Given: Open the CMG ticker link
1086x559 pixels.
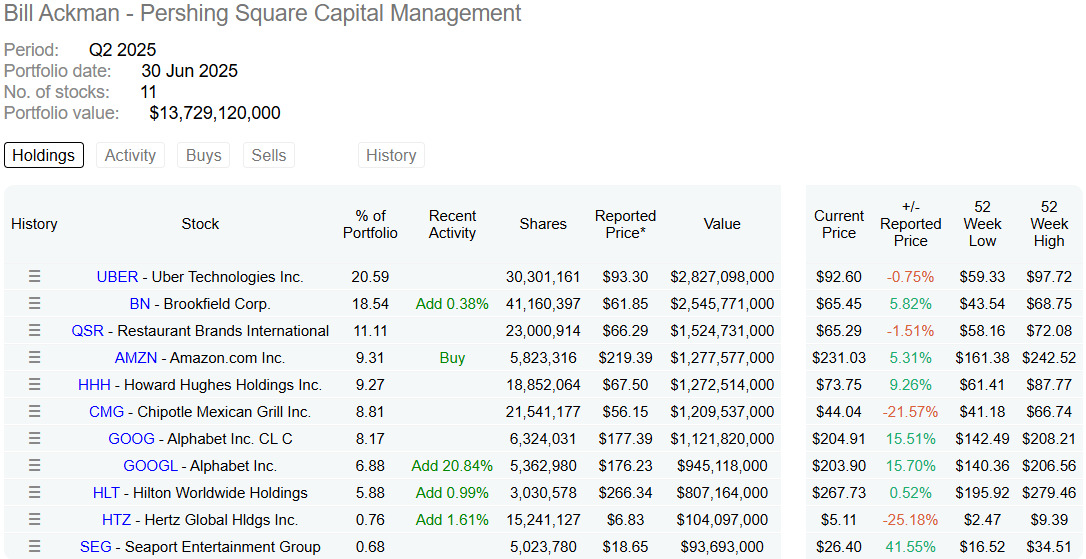Looking at the screenshot, I should click(107, 412).
